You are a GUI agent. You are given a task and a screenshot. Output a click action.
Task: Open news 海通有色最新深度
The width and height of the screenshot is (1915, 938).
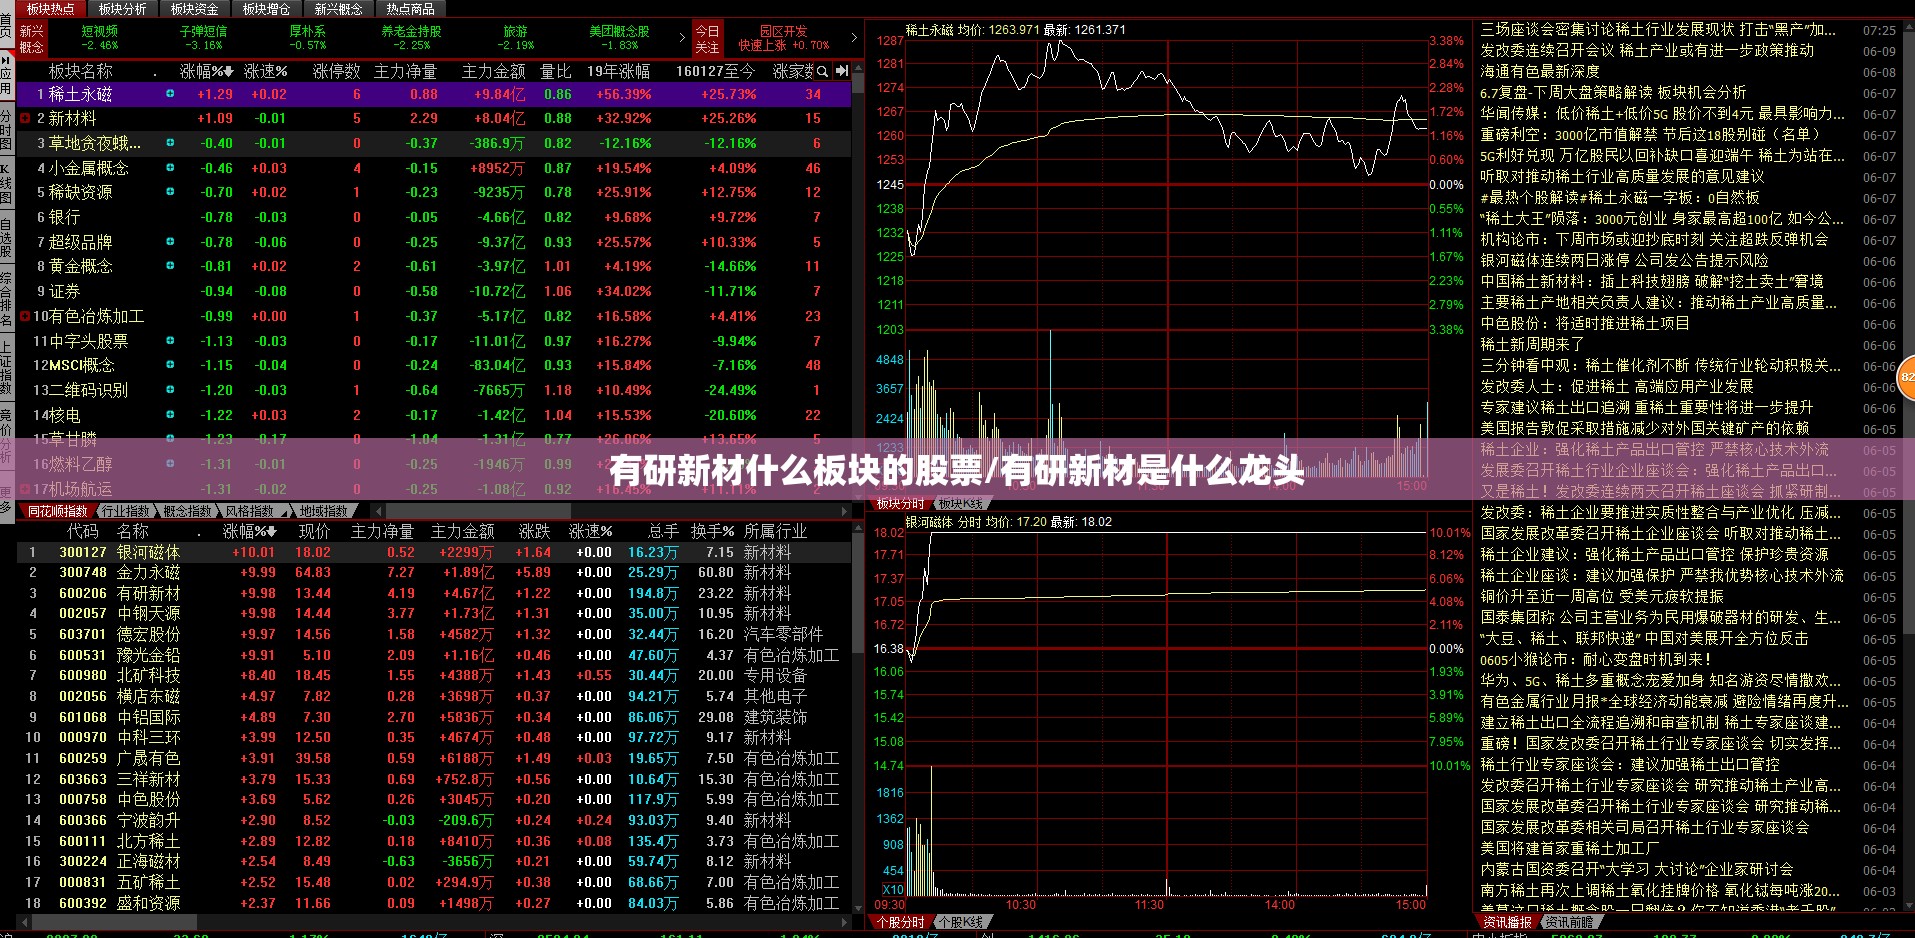click(1540, 71)
